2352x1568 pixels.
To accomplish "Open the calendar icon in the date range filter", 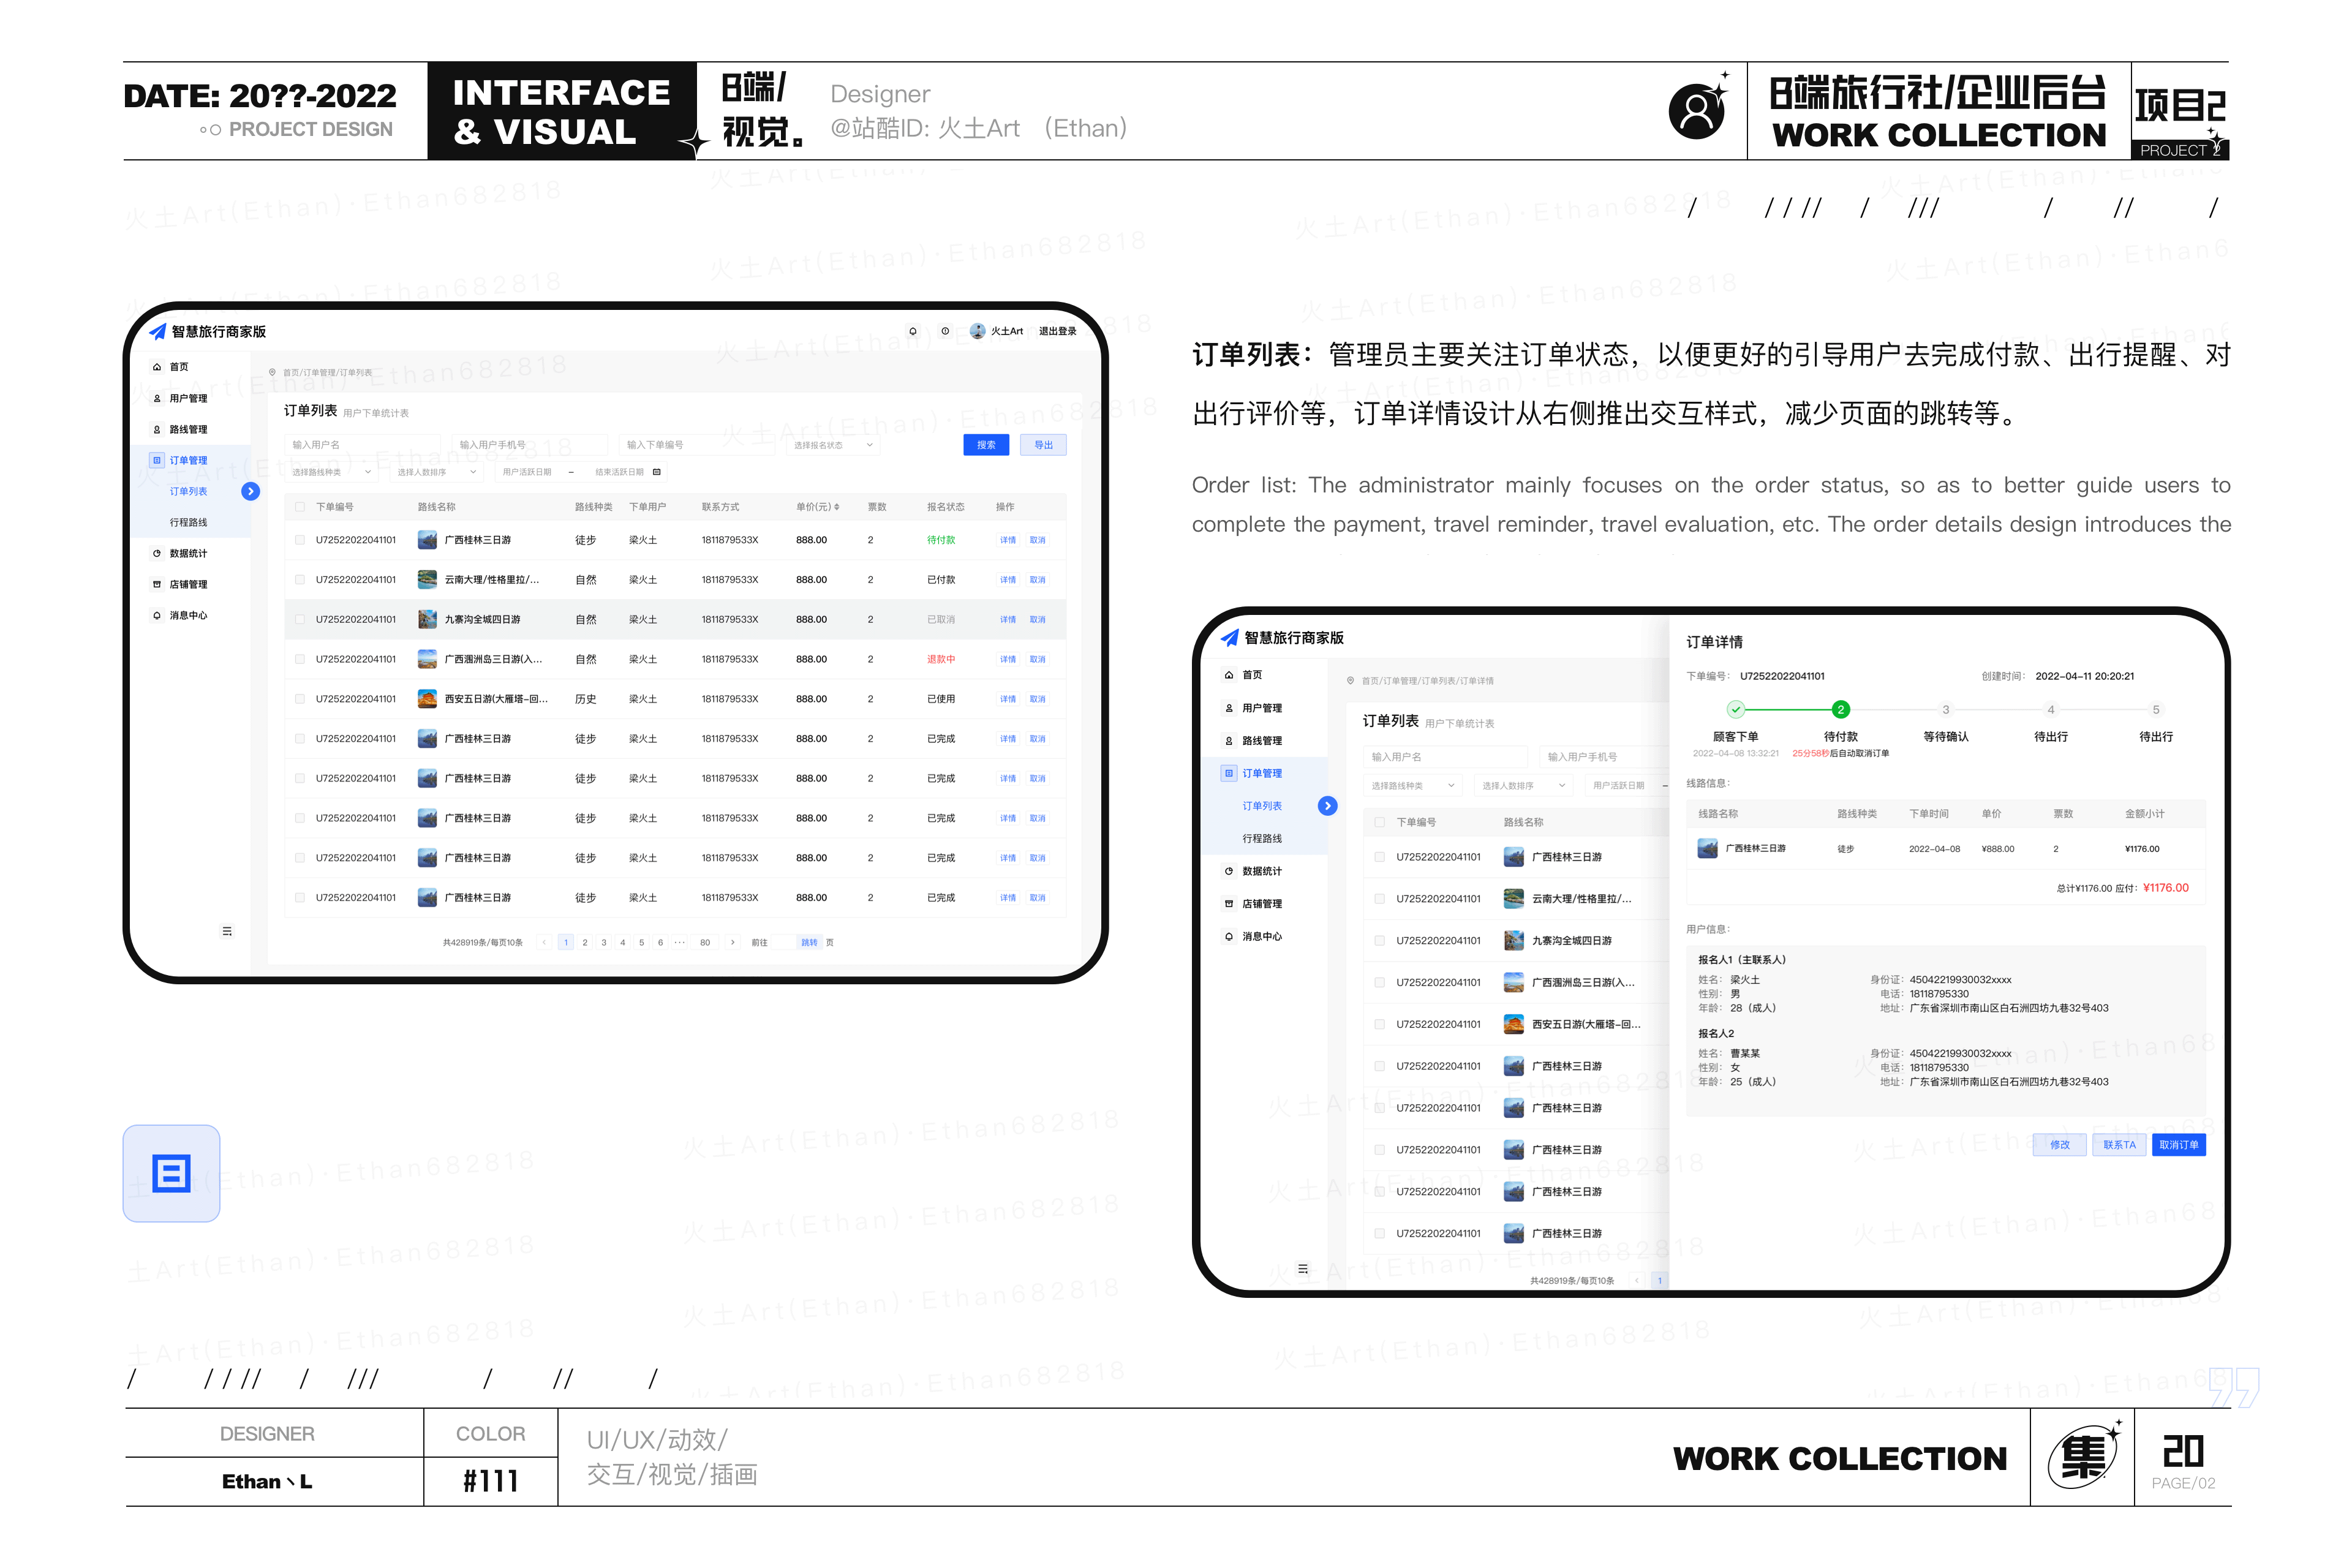I will point(656,472).
